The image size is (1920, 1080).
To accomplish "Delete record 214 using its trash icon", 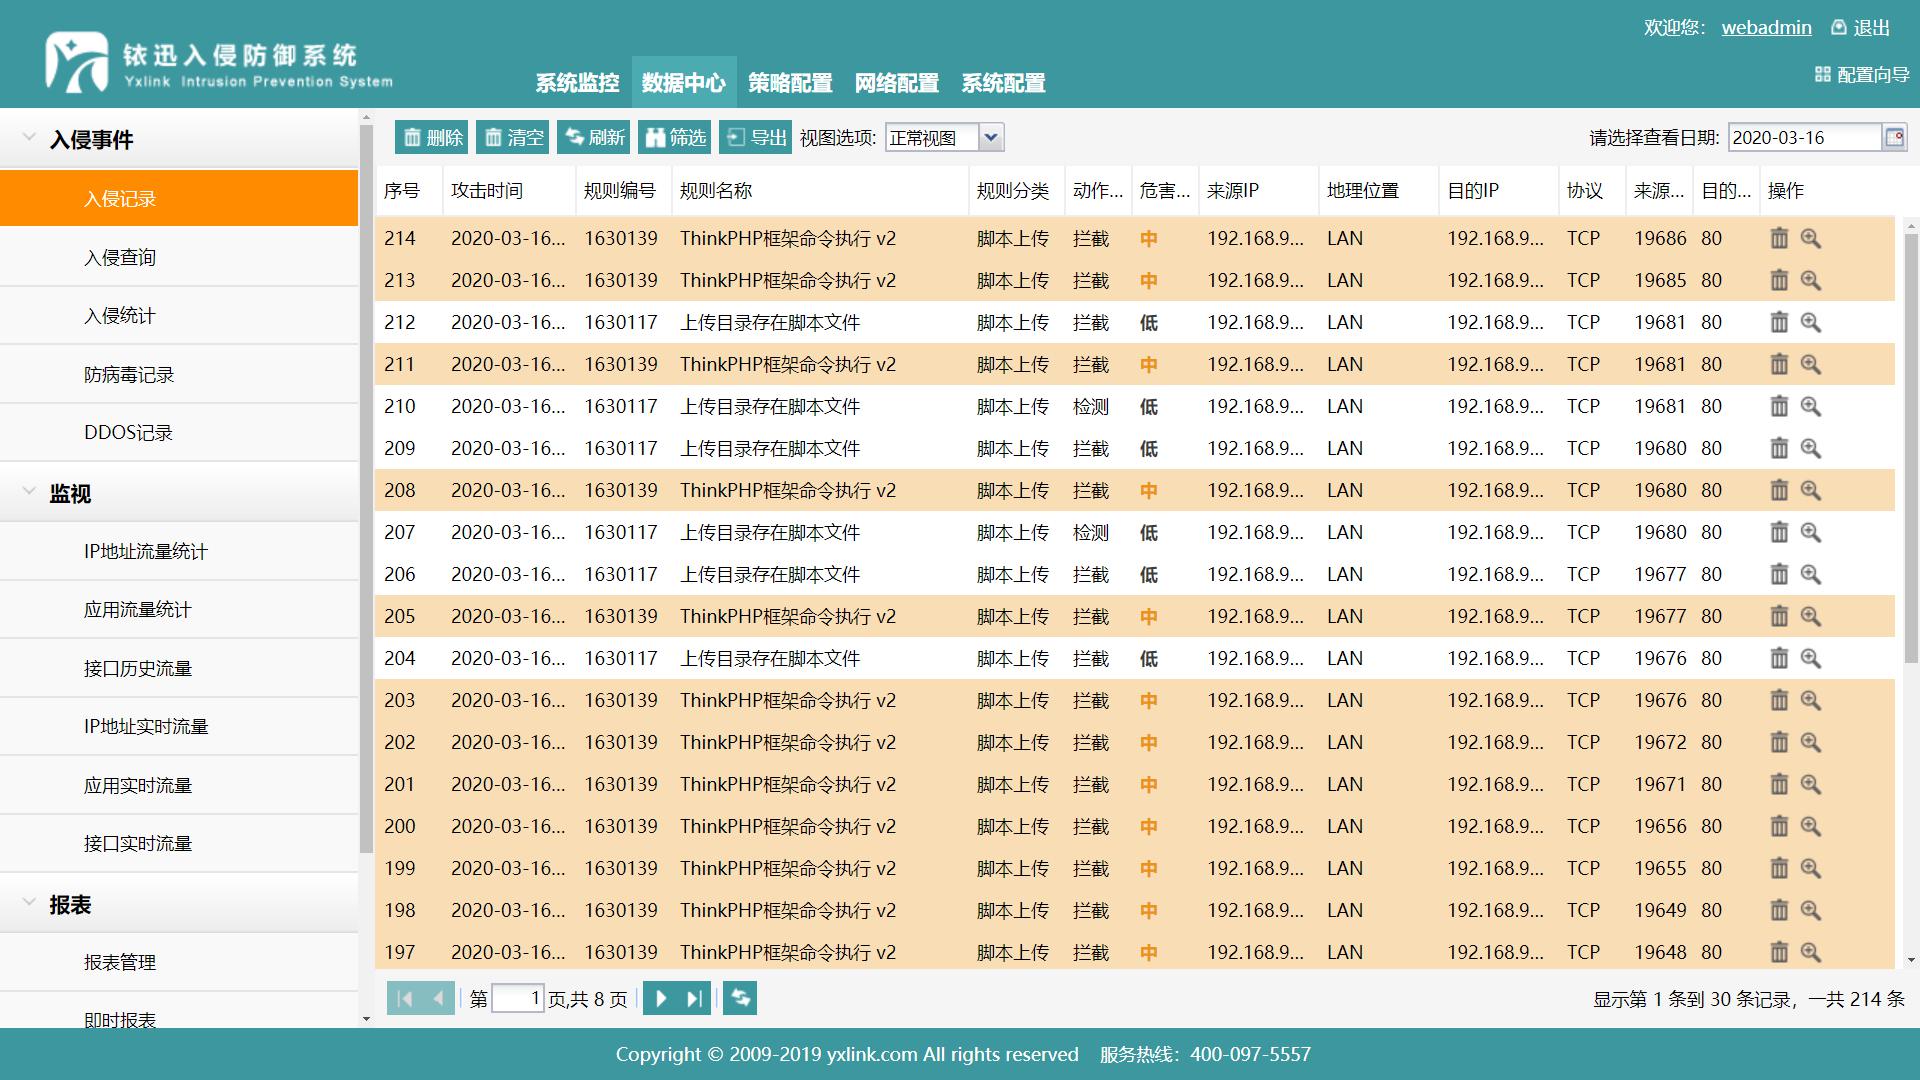I will (x=1779, y=238).
